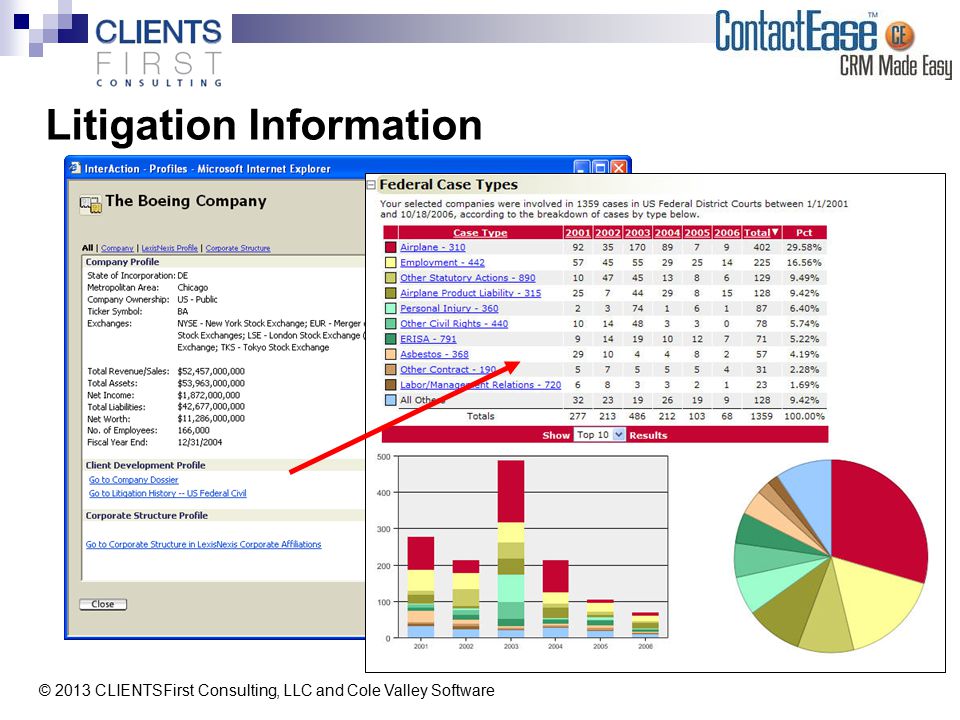Click the Net Income value $1,872,000,000
Viewport: 960px width, 720px height.
click(x=209, y=395)
